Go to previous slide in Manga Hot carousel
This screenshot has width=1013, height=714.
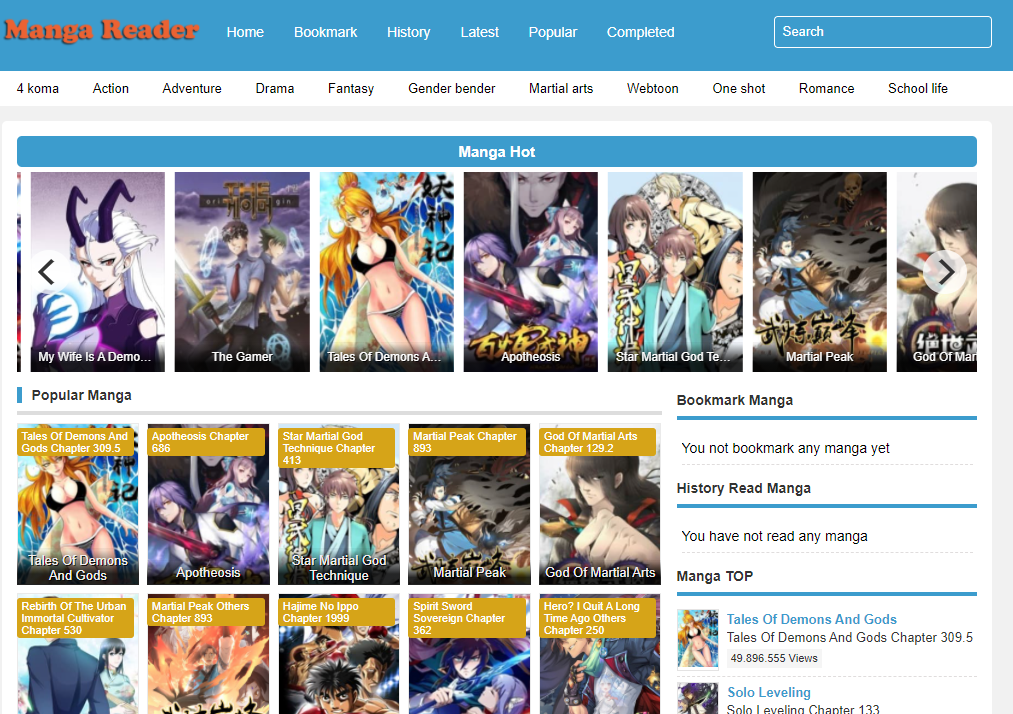tap(47, 272)
